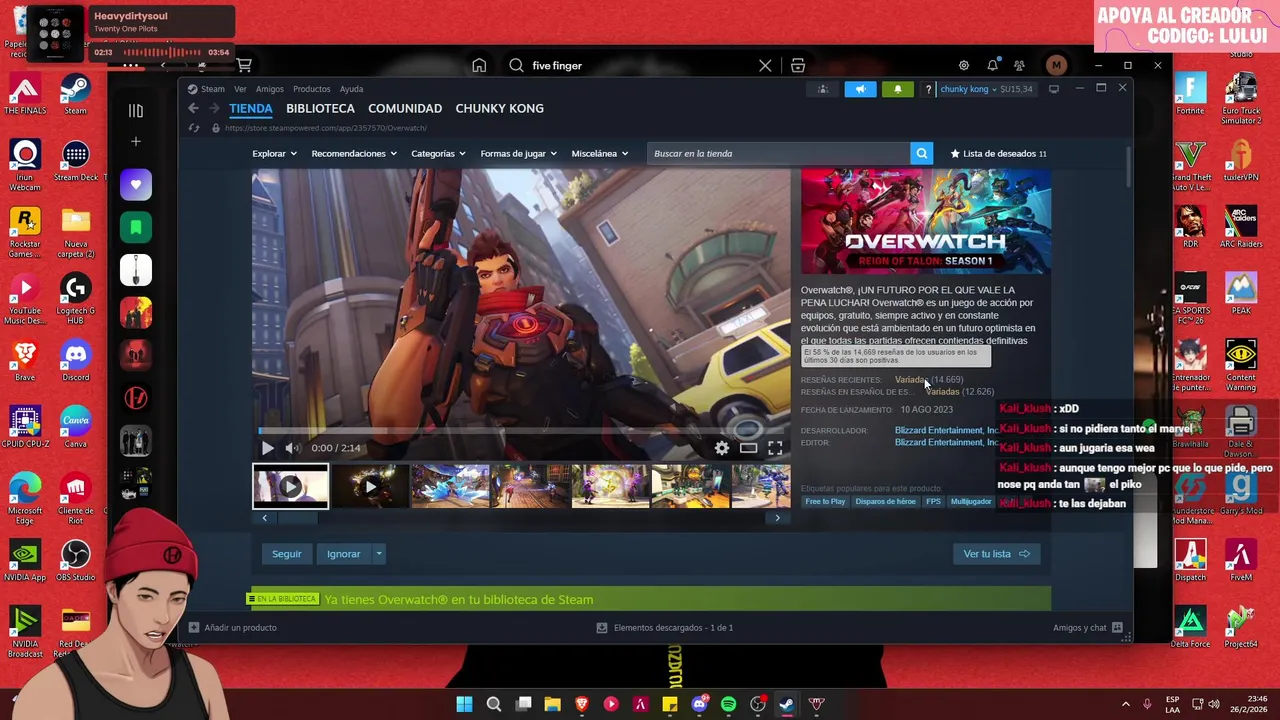Open music app settings gear icon
Image resolution: width=1280 pixels, height=720 pixels.
(964, 65)
